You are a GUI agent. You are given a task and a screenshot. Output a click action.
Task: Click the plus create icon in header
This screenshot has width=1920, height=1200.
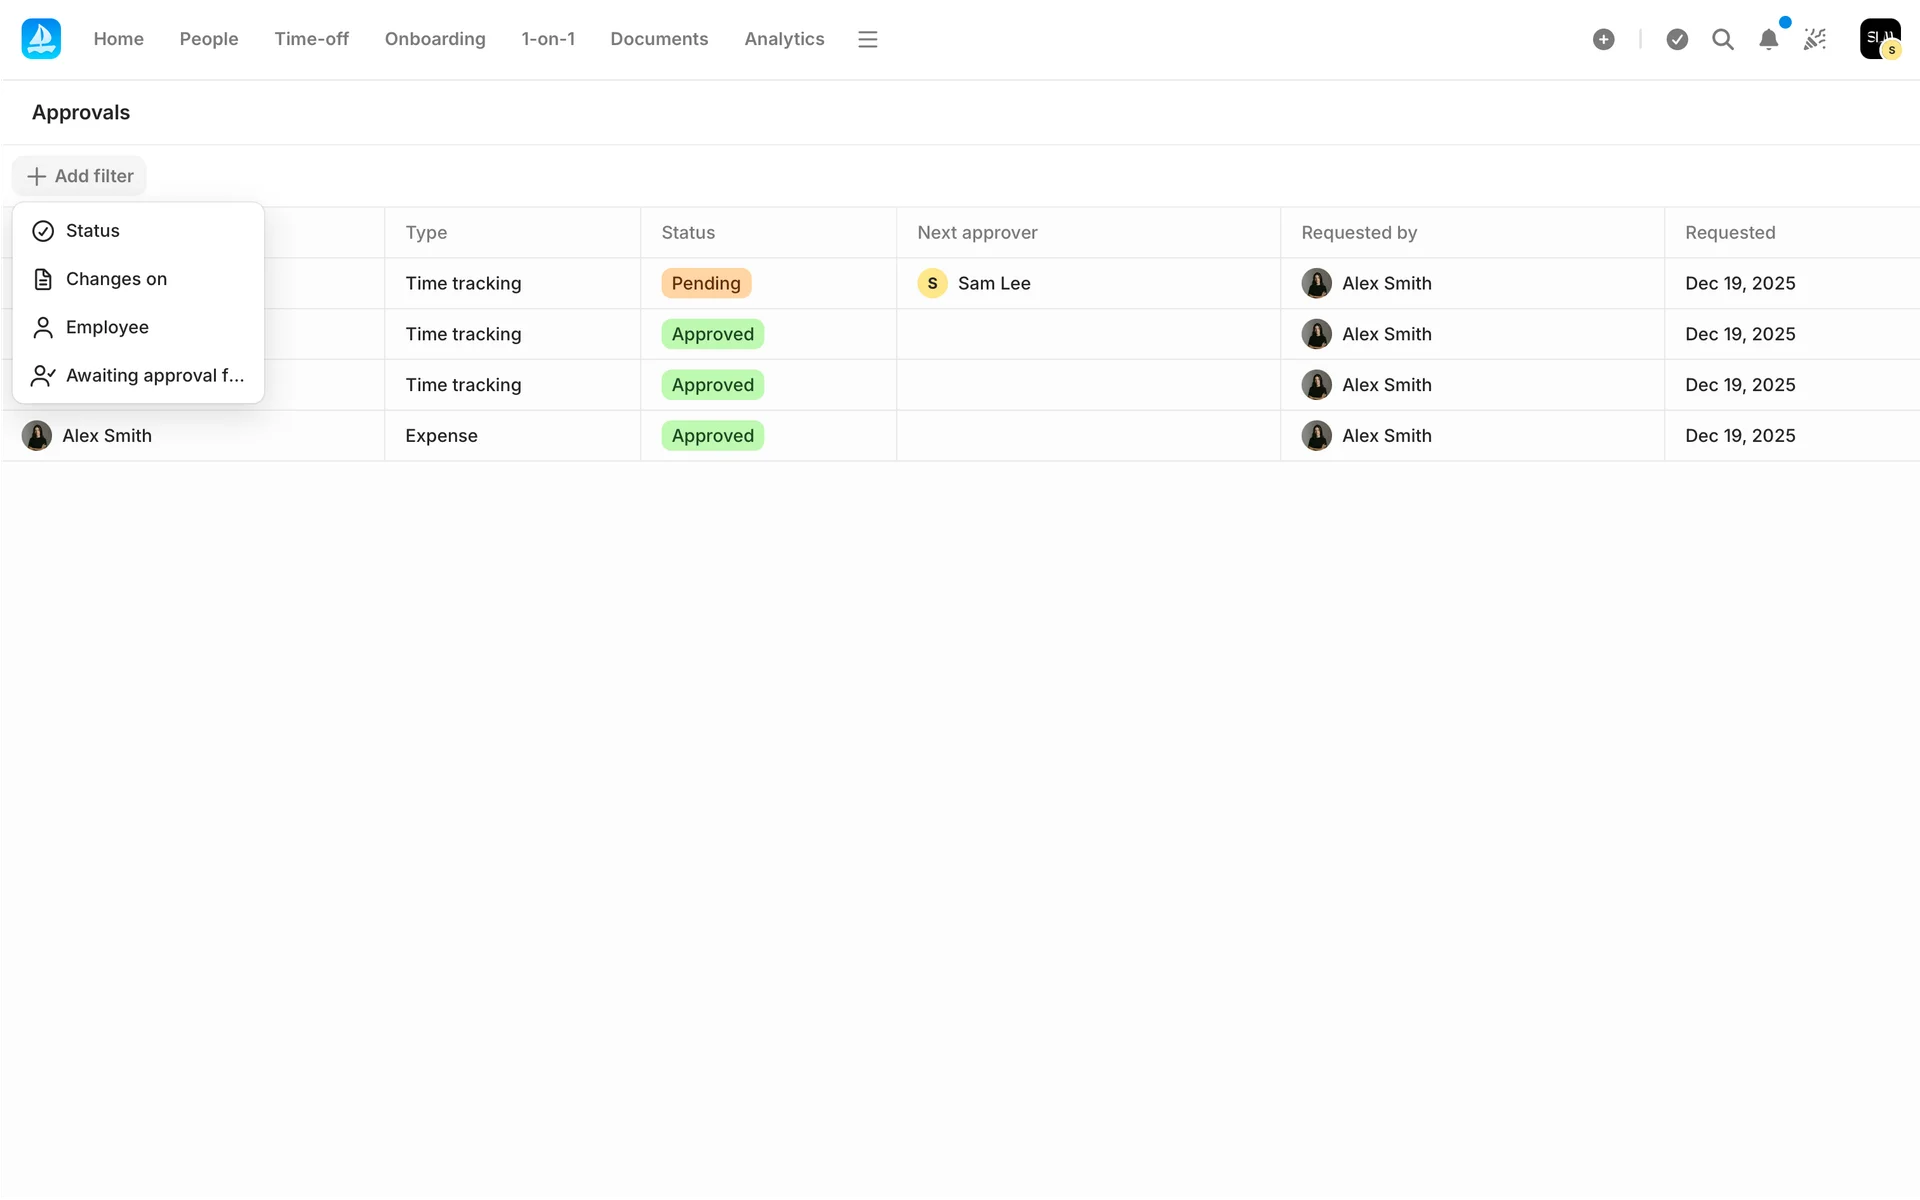click(x=1603, y=39)
